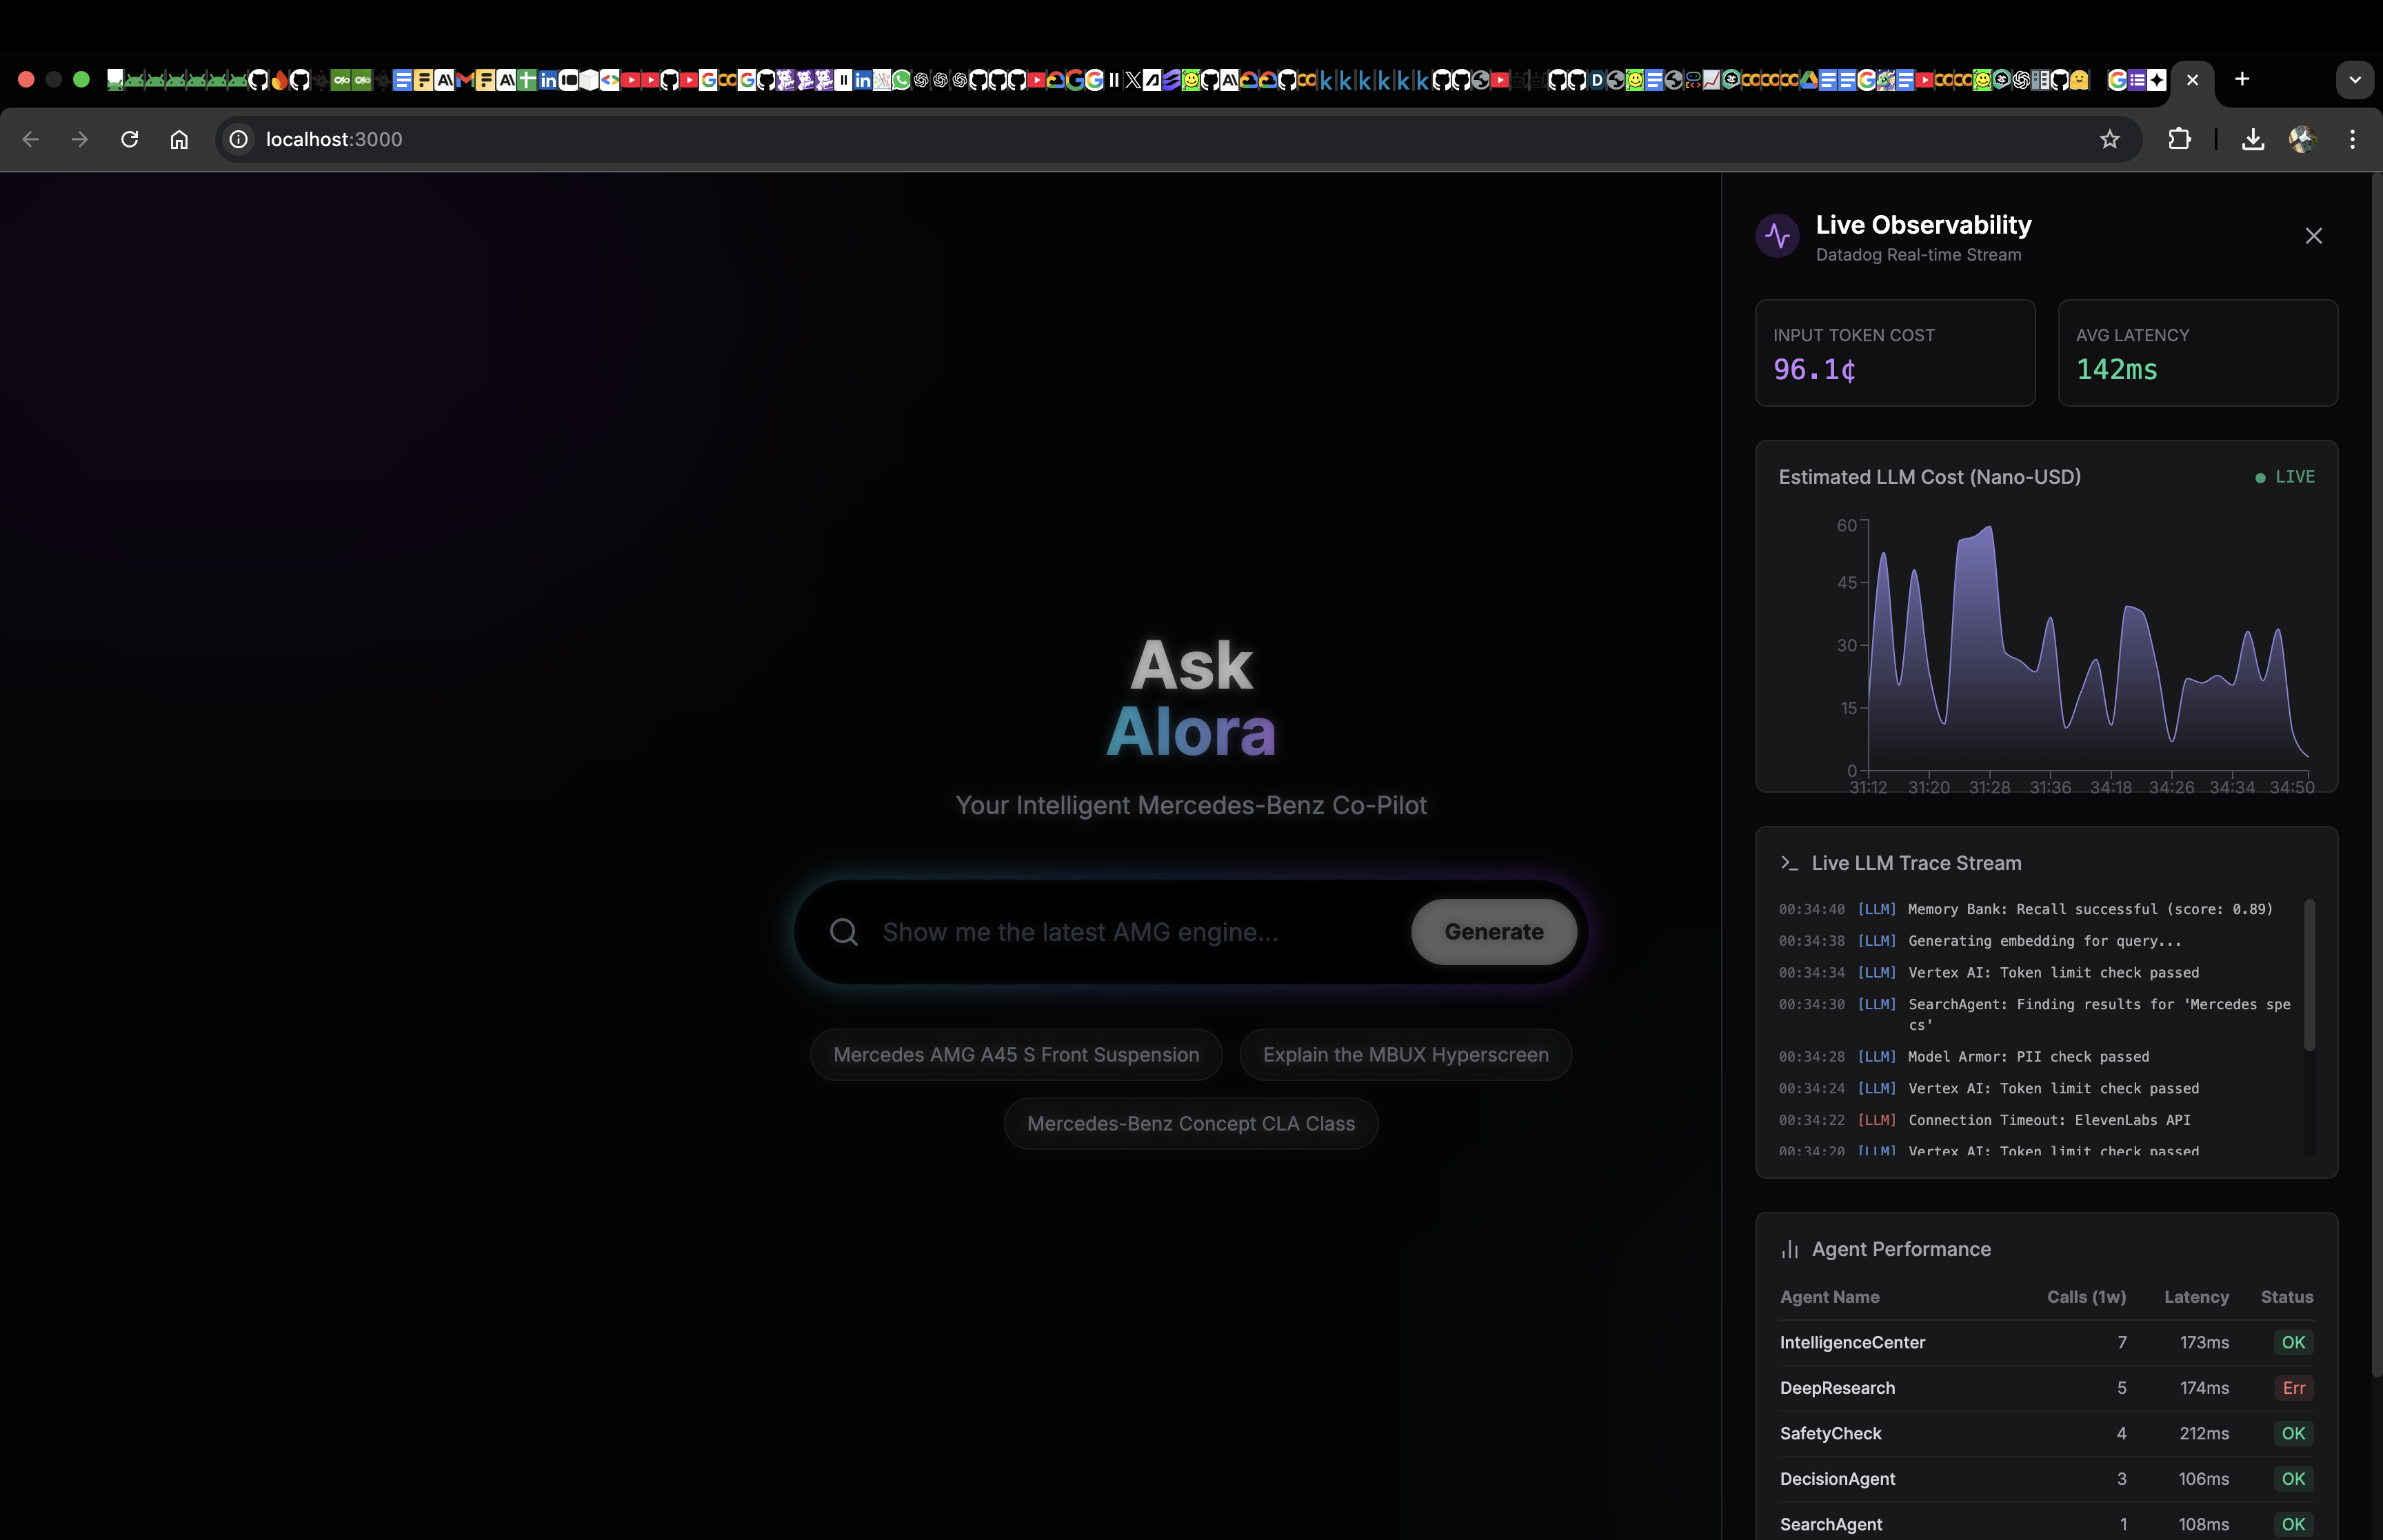The height and width of the screenshot is (1540, 2383).
Task: Close the current active tab
Action: tap(2192, 80)
